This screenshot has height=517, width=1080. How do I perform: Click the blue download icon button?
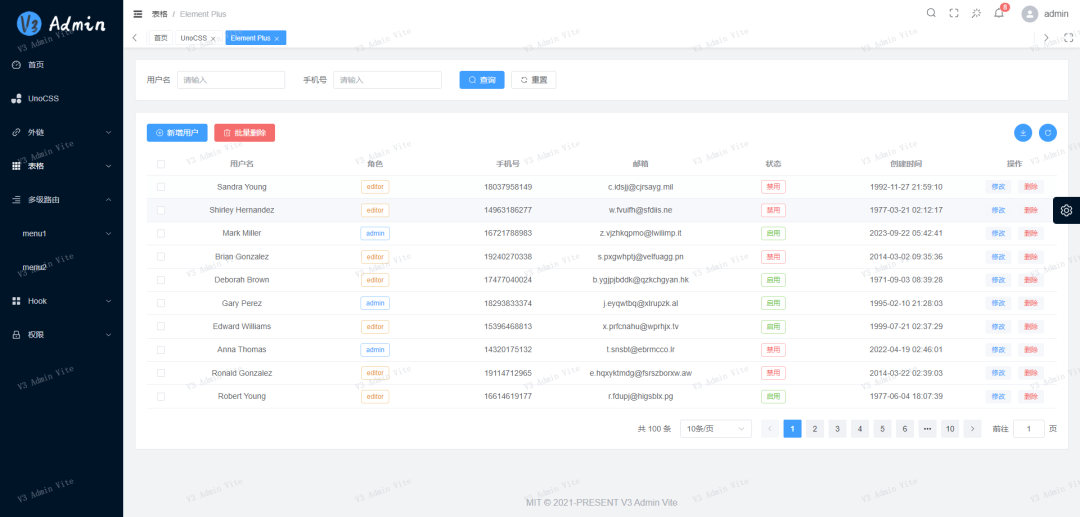tap(1023, 132)
